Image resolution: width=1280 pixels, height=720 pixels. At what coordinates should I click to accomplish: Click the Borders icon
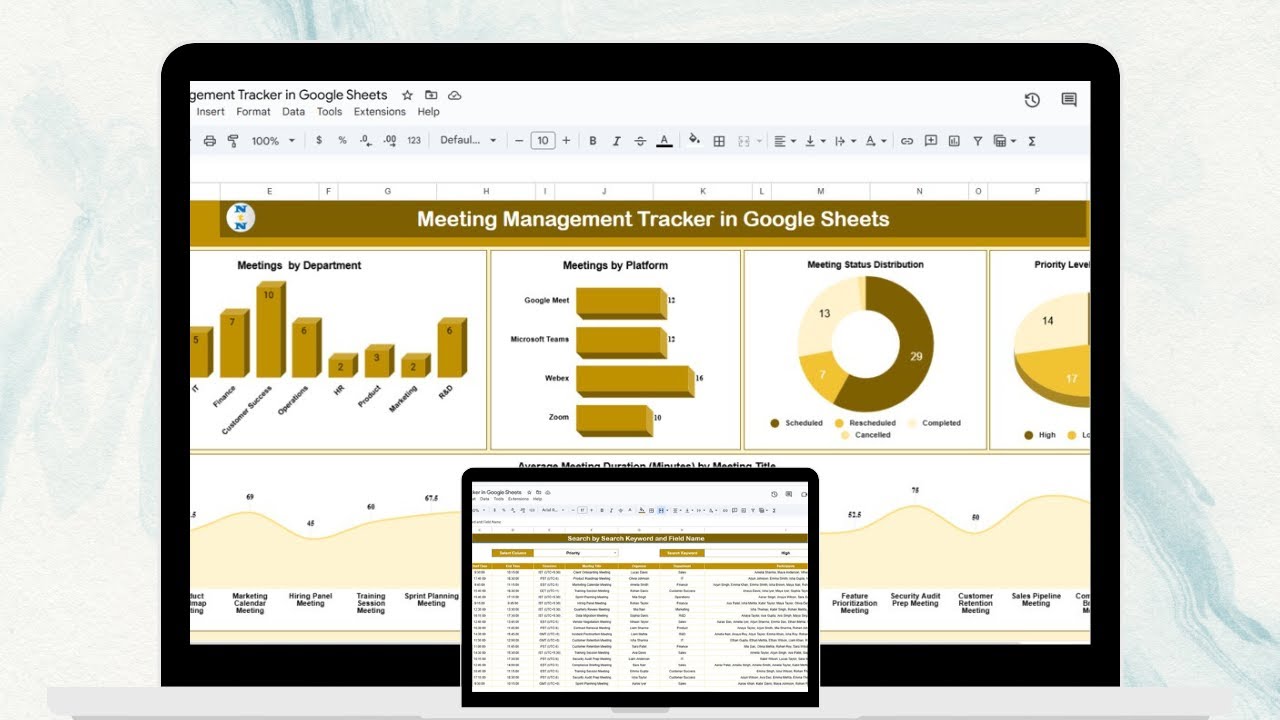click(x=719, y=141)
